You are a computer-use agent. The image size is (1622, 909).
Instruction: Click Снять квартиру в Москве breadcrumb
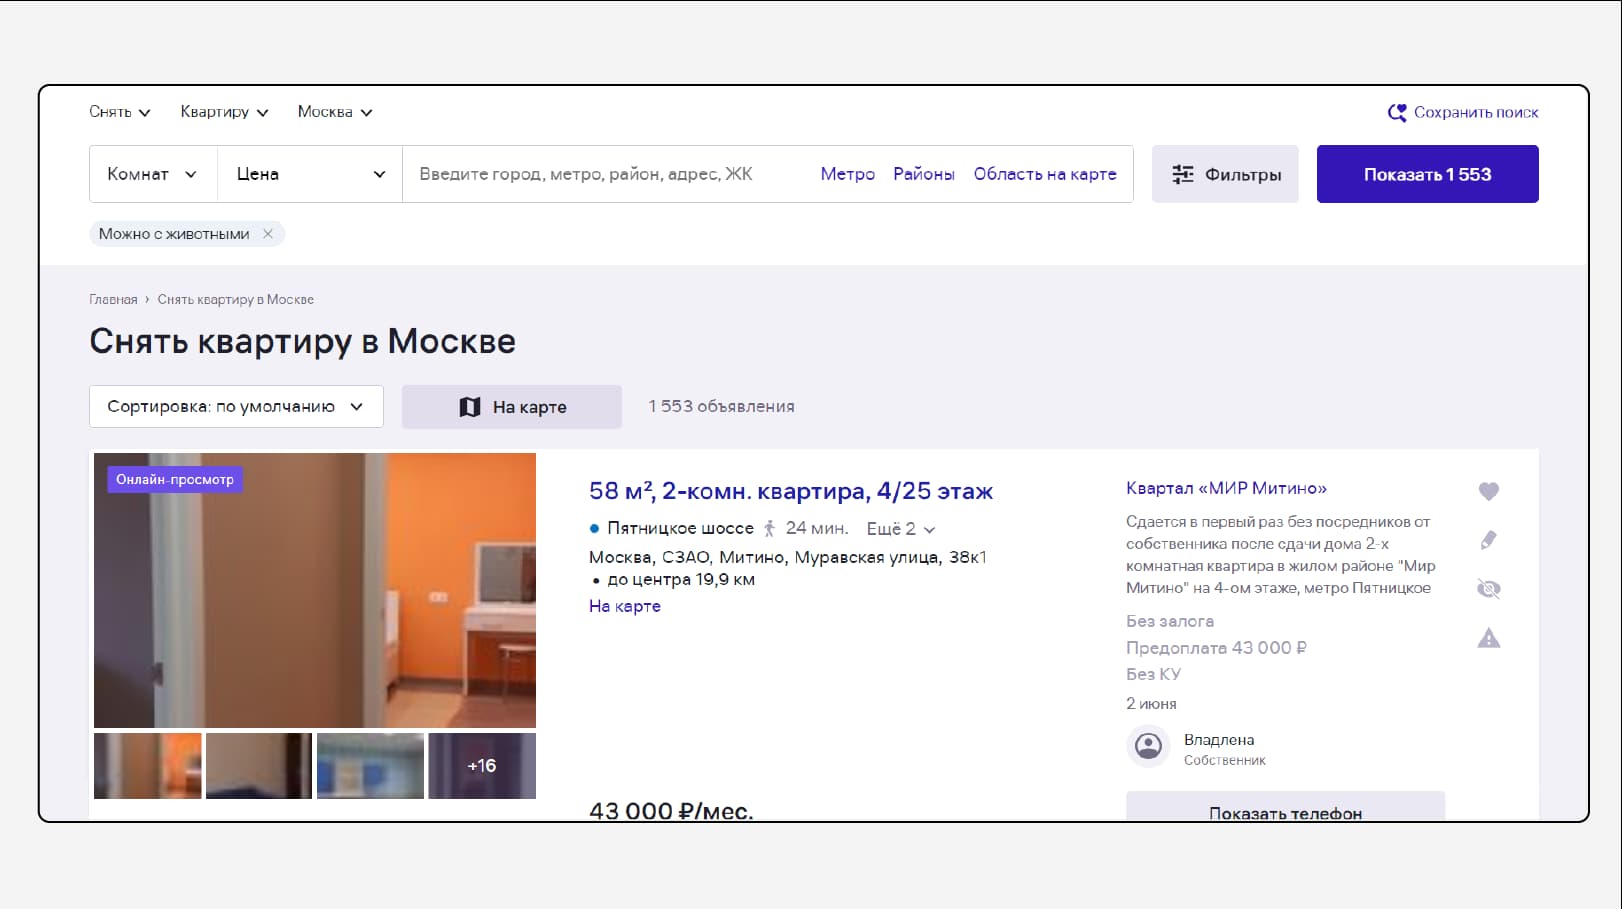point(235,299)
